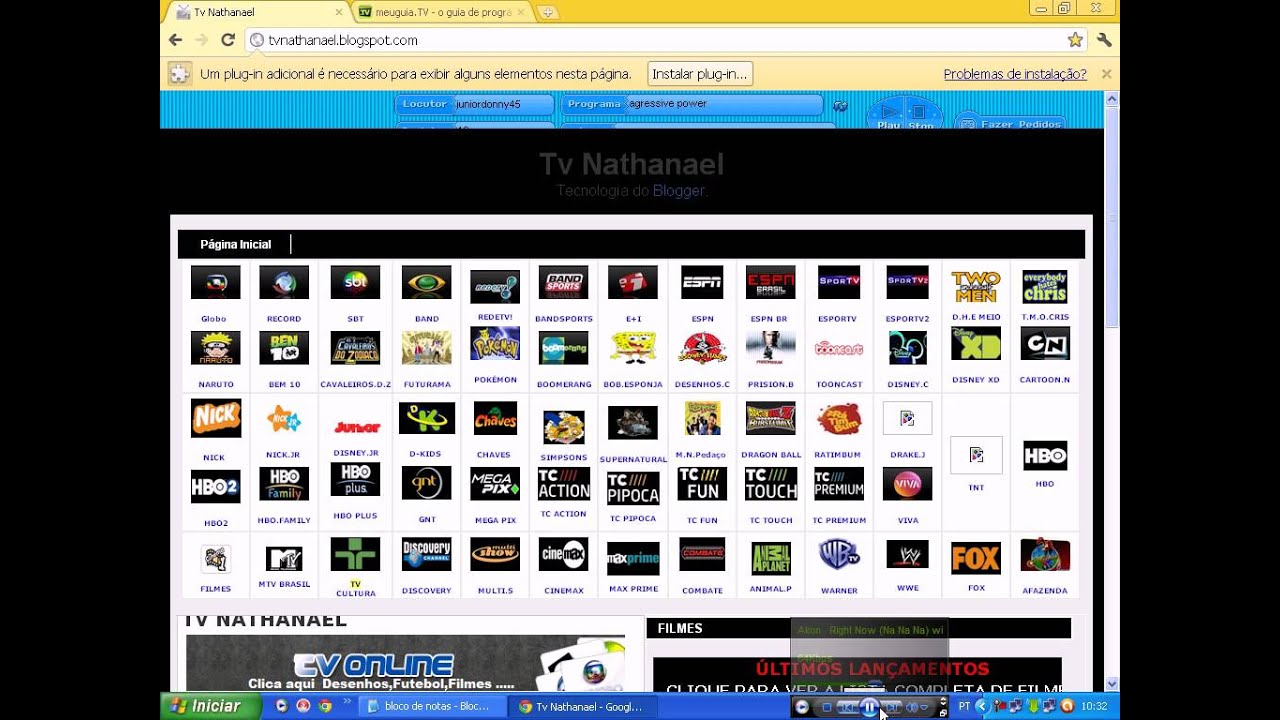
Task: Click the HBO2 channel logo
Action: tap(215, 486)
